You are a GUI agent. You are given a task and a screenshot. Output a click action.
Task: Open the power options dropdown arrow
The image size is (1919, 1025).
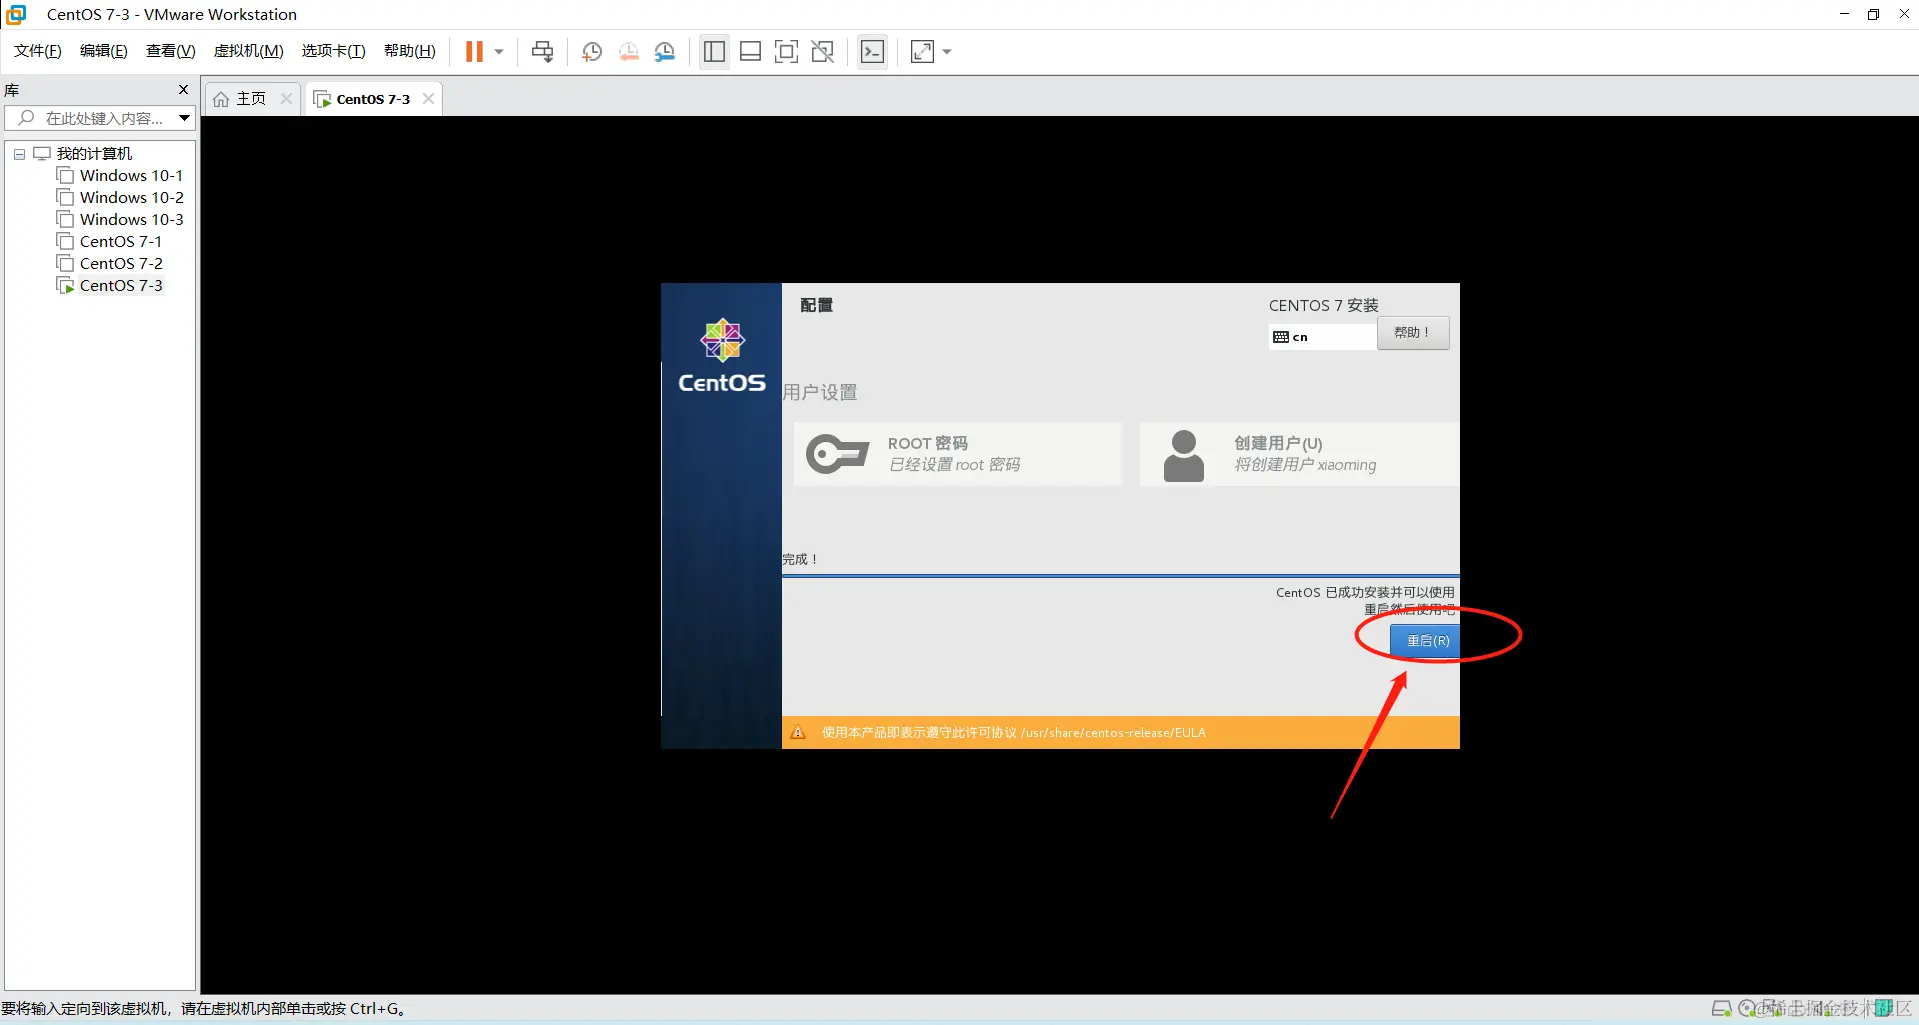499,52
